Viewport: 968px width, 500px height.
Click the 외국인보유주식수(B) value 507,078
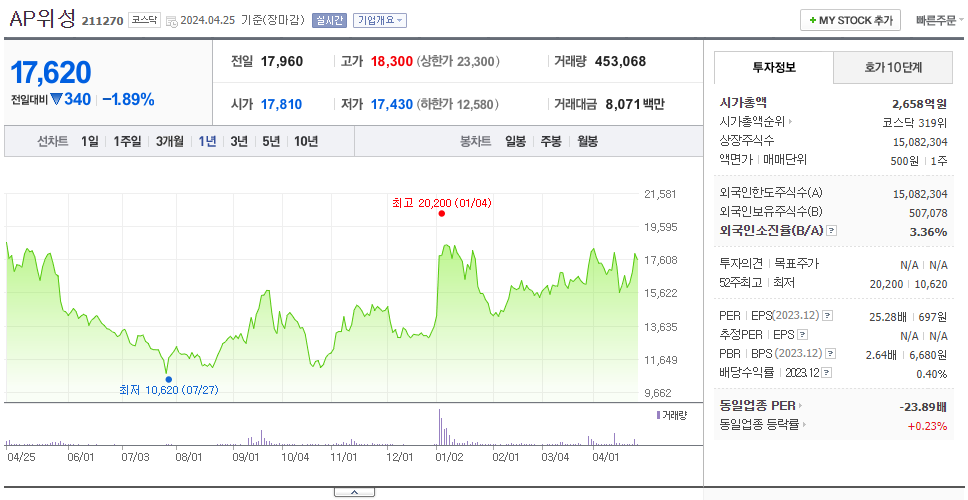(926, 213)
